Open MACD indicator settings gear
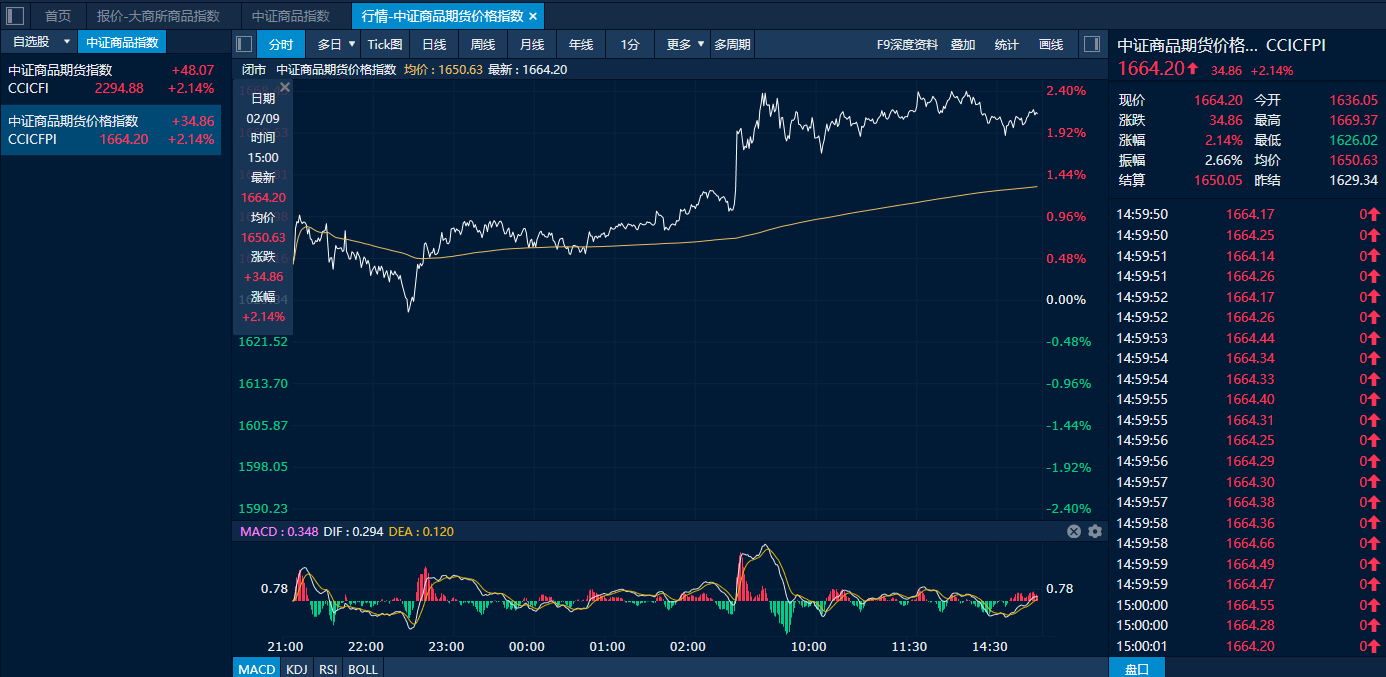Screen dimensions: 1386x677 (x=1095, y=531)
